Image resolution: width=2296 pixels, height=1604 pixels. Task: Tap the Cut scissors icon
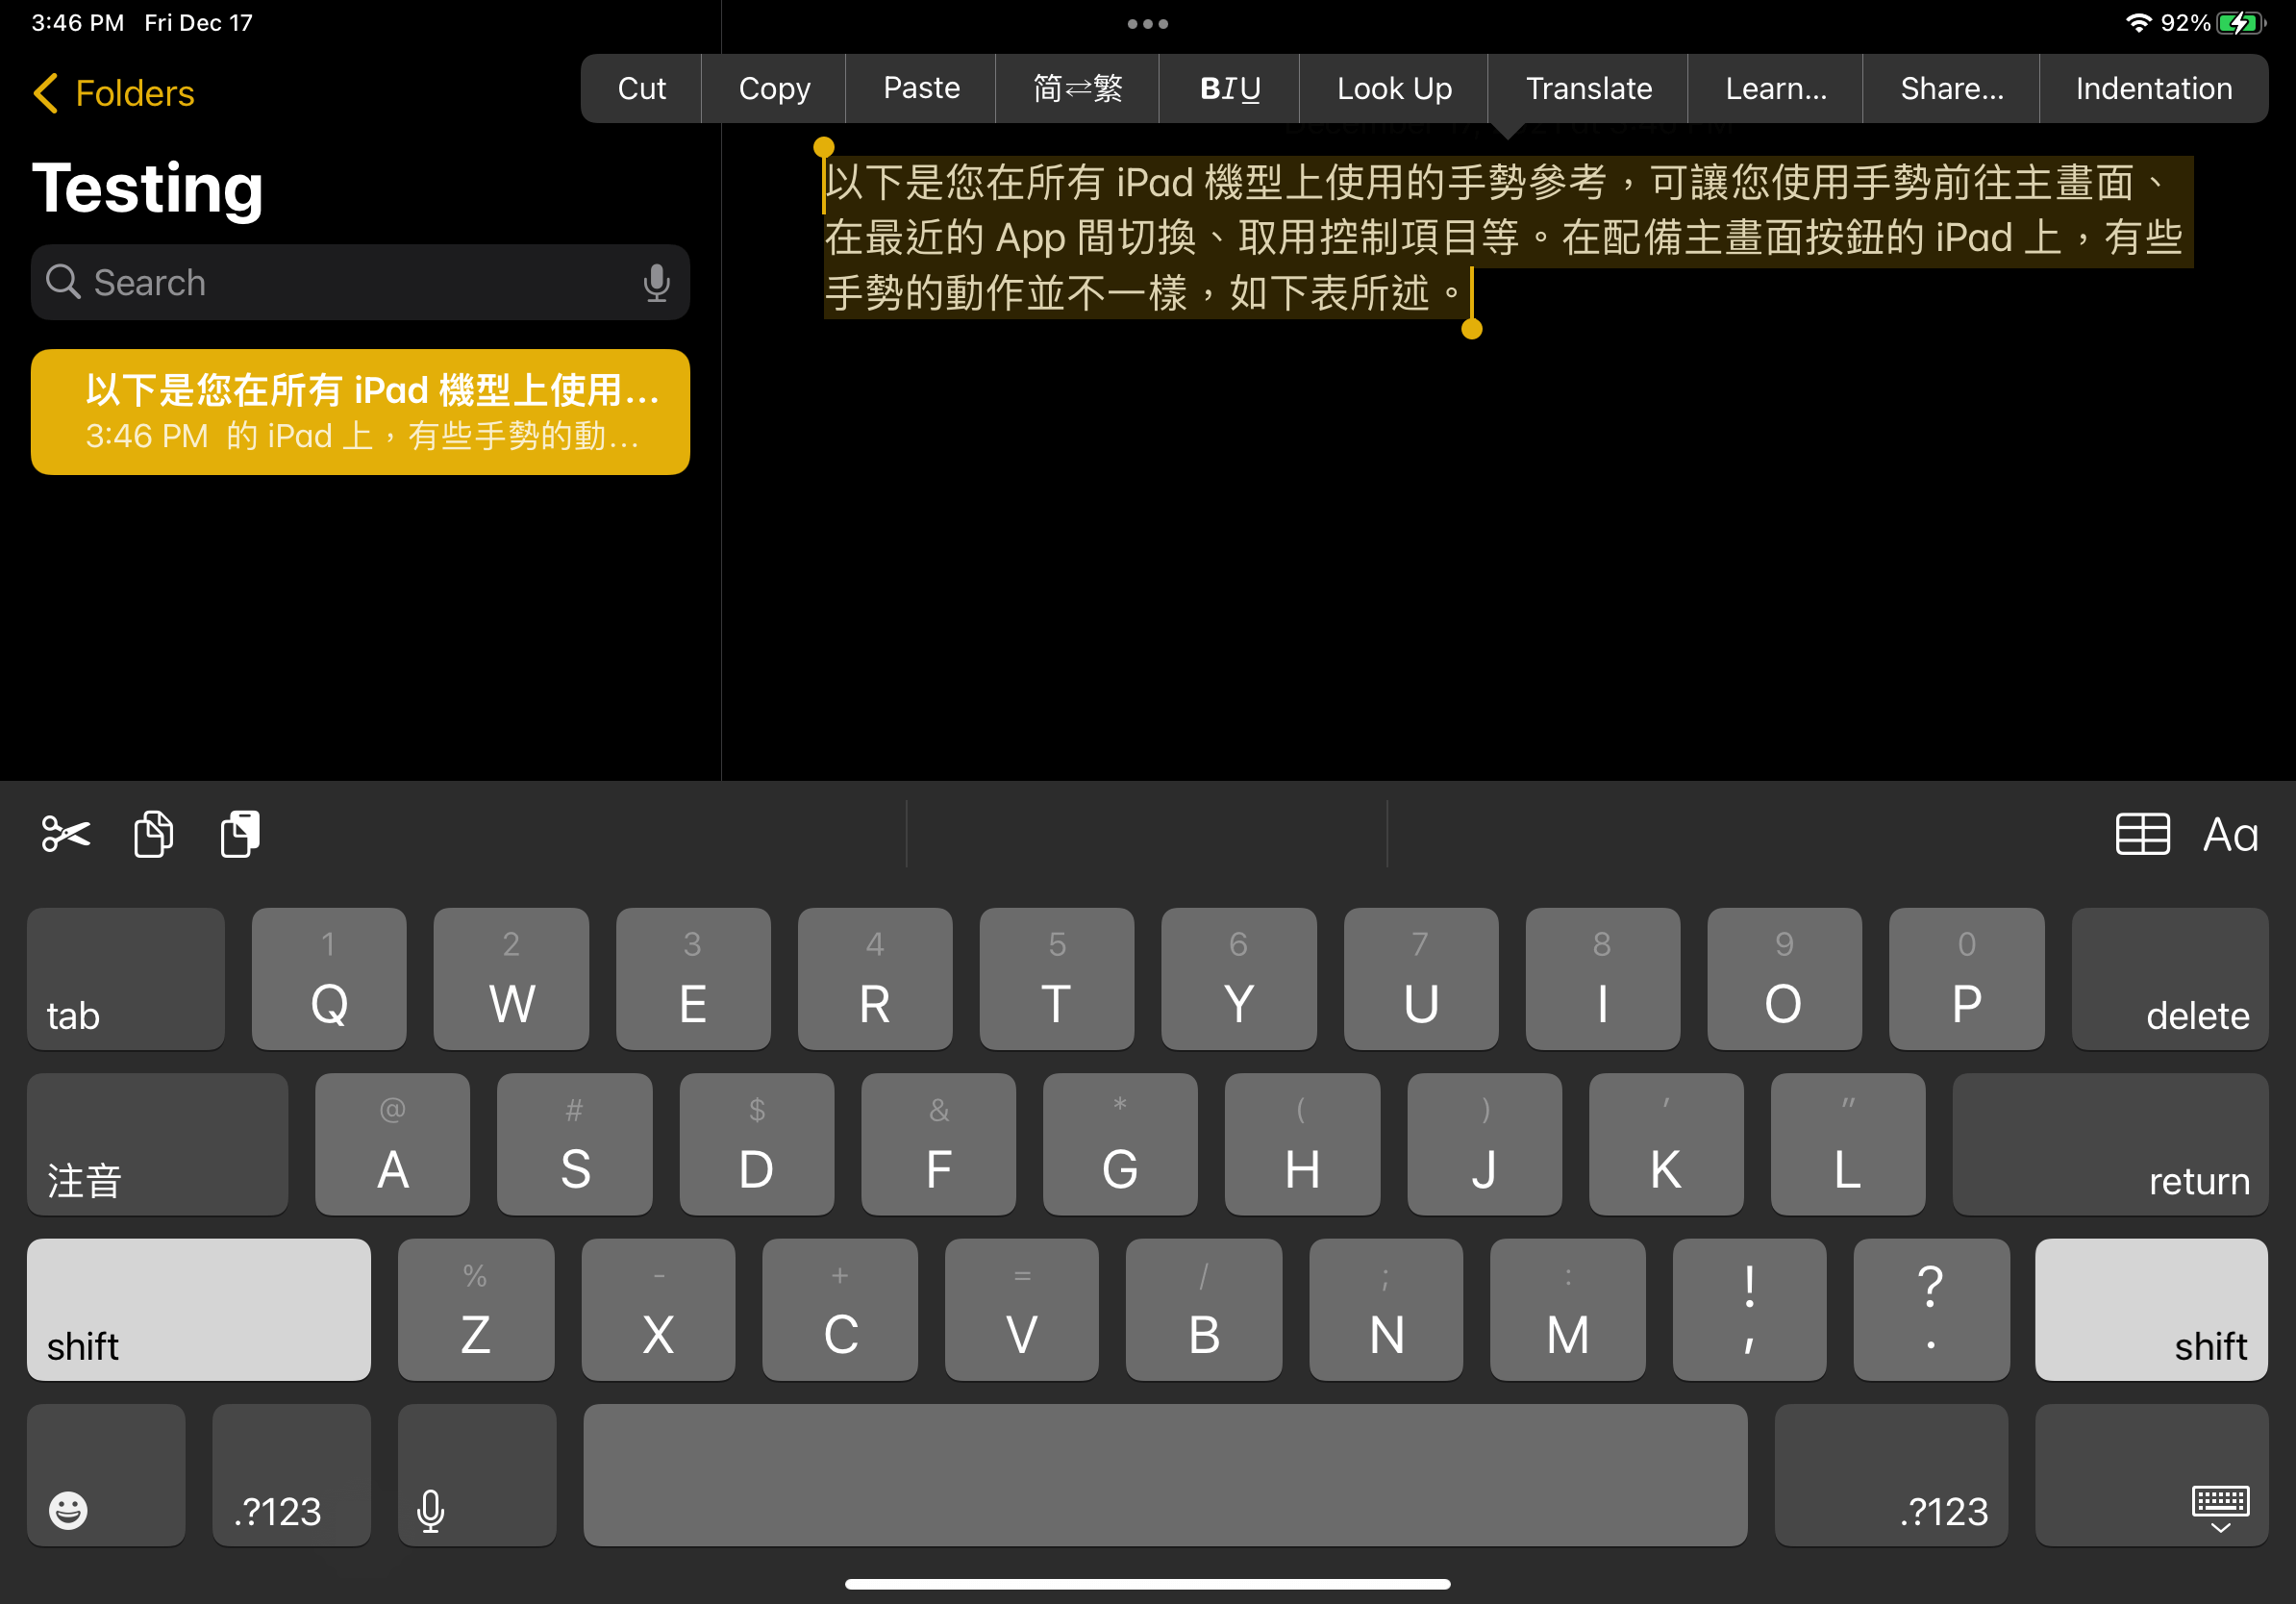point(64,833)
